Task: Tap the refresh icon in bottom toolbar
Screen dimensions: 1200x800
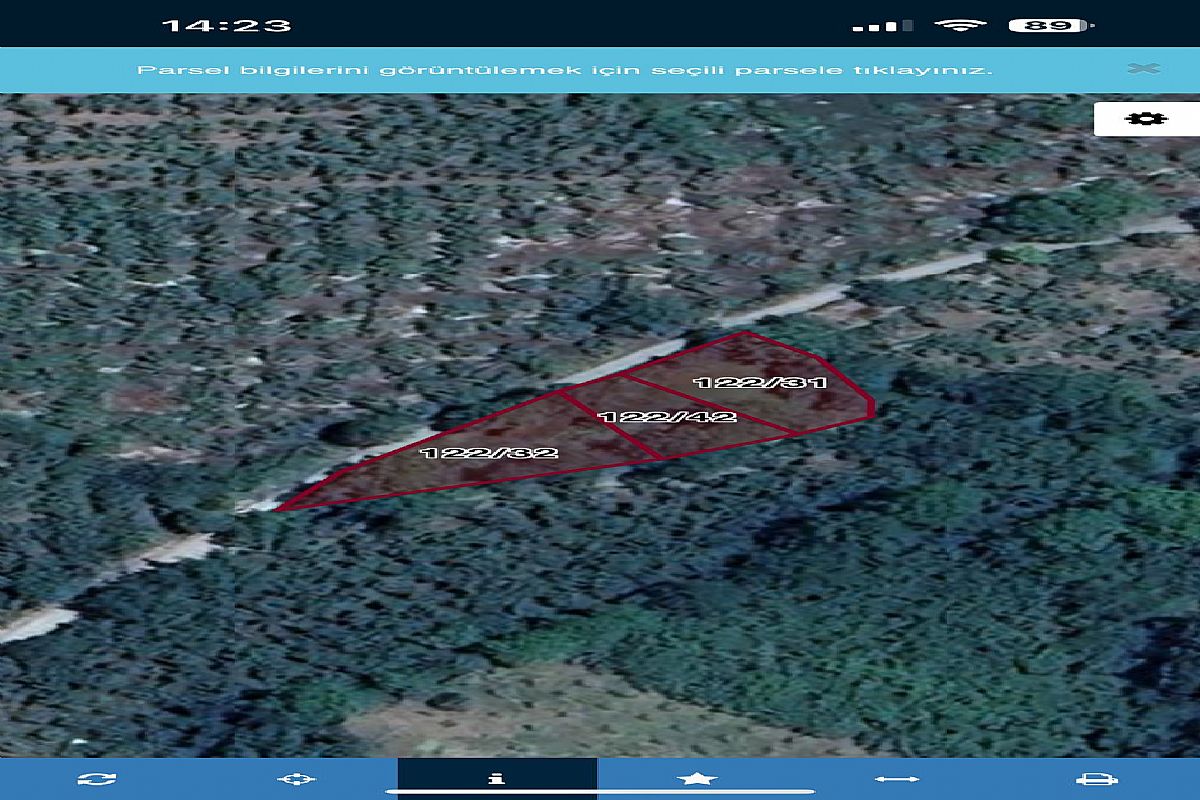Action: (97, 779)
